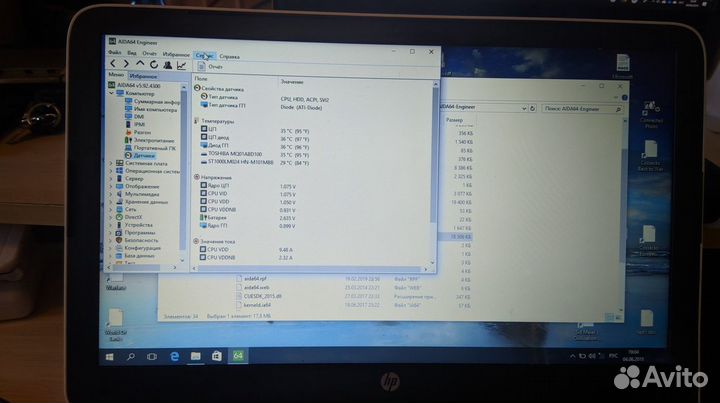This screenshot has height=403, width=720.
Task: Select the Безопасность shield icon
Action: (119, 240)
